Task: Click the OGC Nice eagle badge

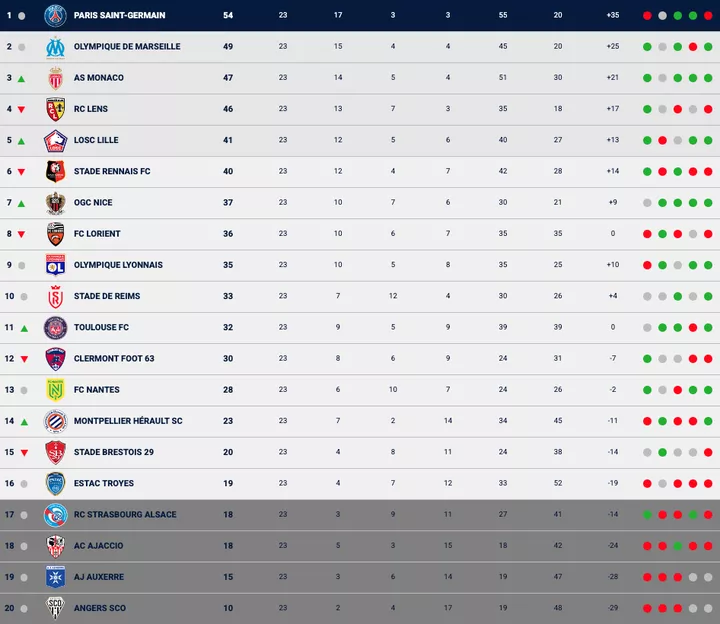Action: (x=55, y=203)
